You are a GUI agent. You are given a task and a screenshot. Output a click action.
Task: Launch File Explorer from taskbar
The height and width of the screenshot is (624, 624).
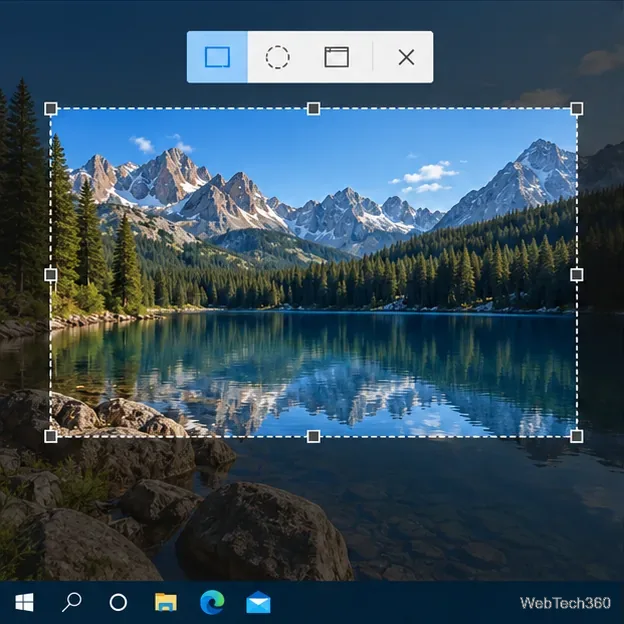[x=166, y=602]
